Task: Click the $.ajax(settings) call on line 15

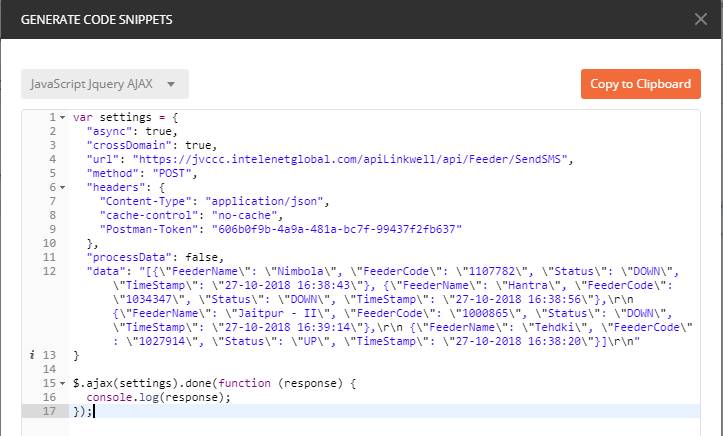Action: point(125,383)
